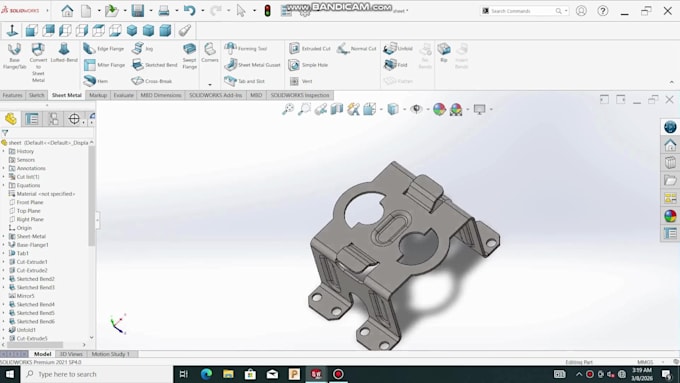Click the Swept Flange tool

point(190,56)
